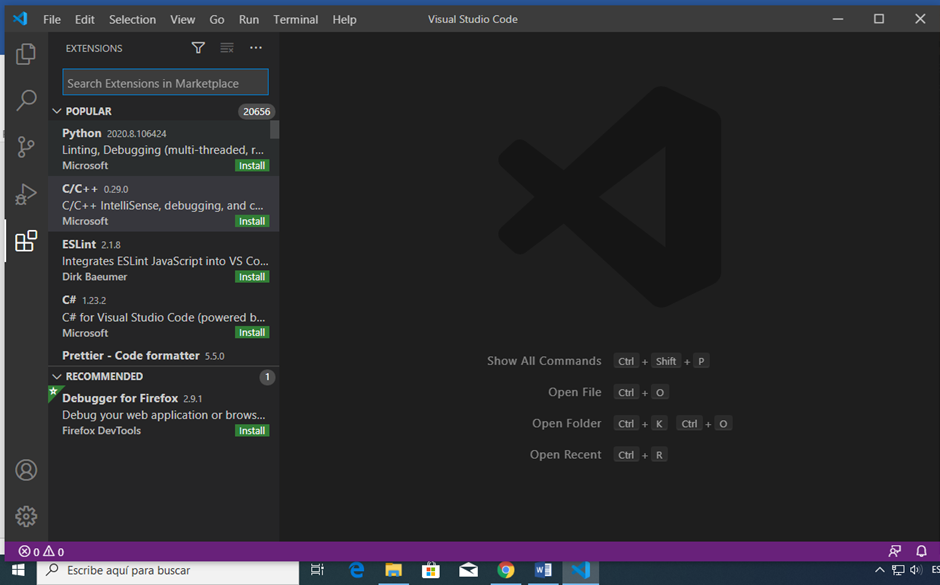Click the Show All Commands hint
Screen dimensions: 940x585
[x=598, y=361]
